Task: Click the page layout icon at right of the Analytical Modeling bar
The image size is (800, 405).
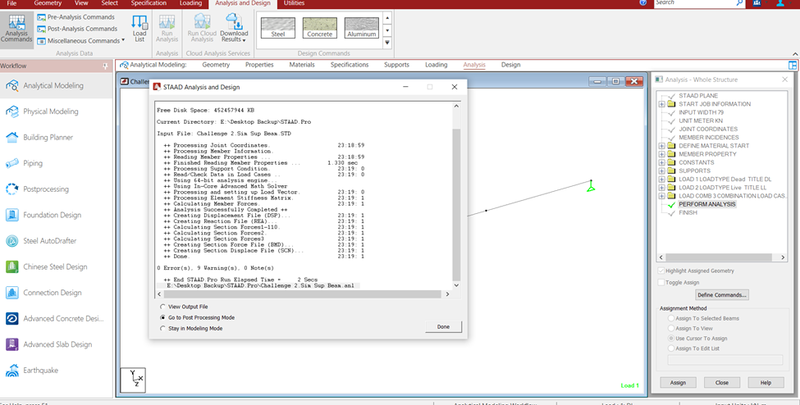Action: click(x=792, y=65)
